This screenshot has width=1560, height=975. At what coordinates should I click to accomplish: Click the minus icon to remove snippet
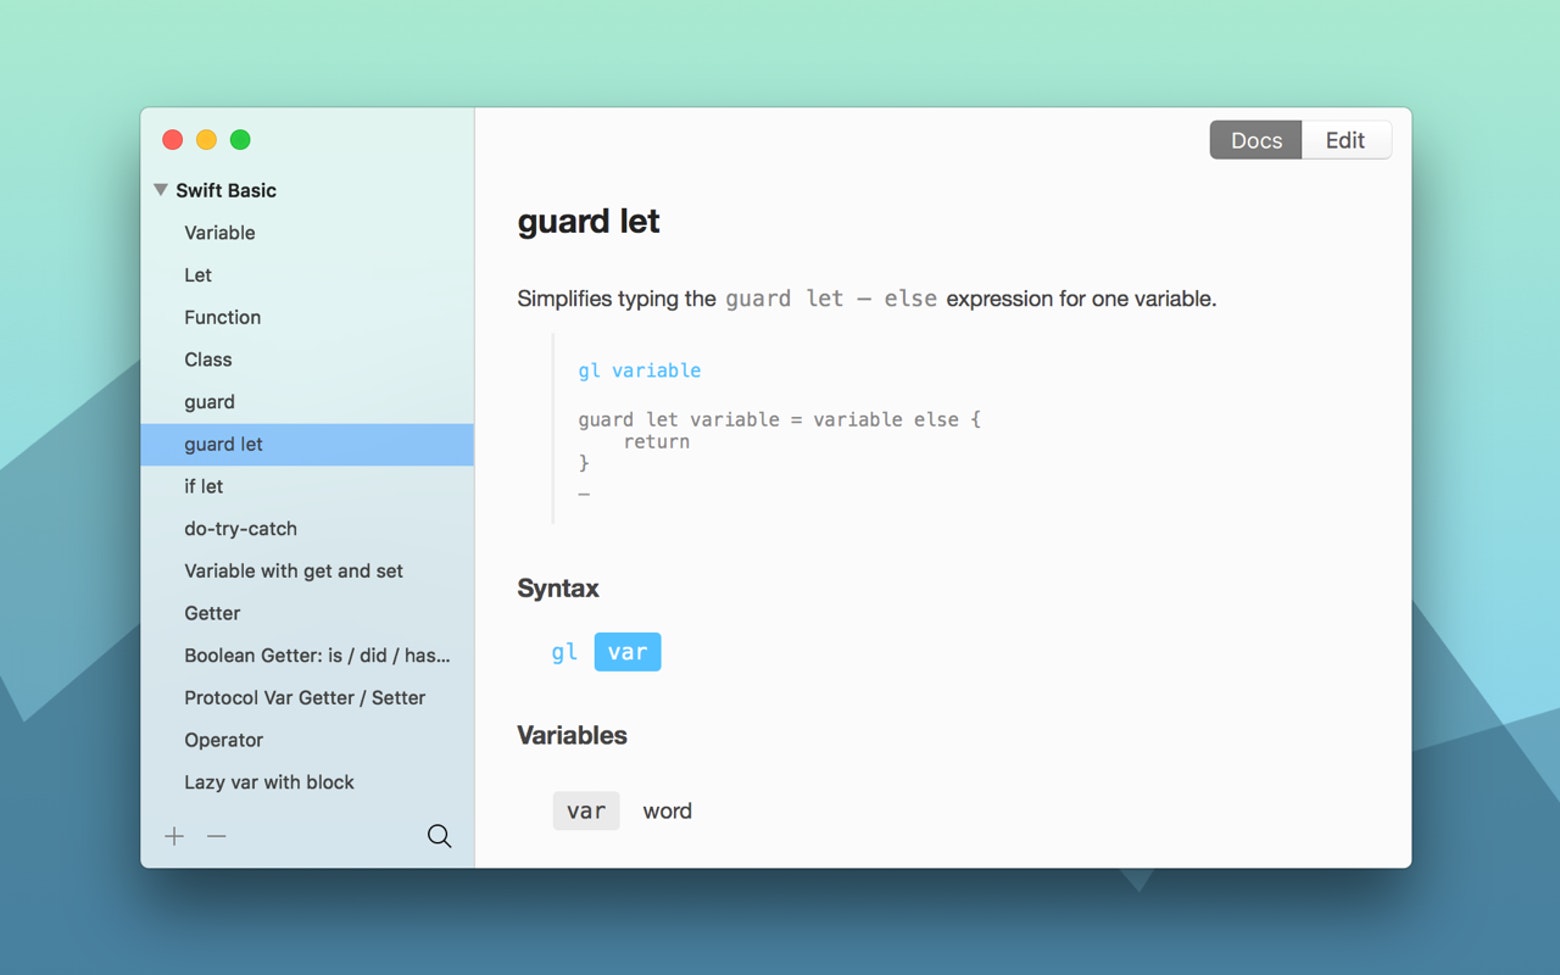[216, 836]
